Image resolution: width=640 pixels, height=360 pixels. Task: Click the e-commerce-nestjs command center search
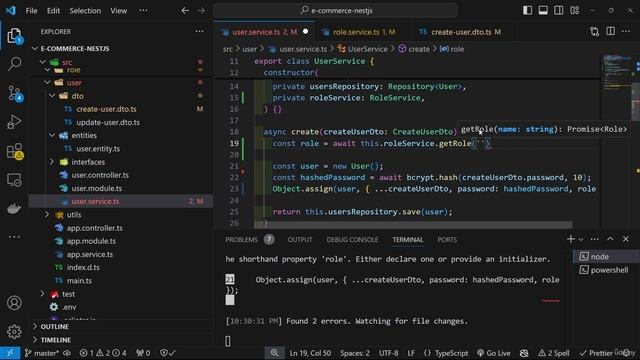(x=336, y=11)
